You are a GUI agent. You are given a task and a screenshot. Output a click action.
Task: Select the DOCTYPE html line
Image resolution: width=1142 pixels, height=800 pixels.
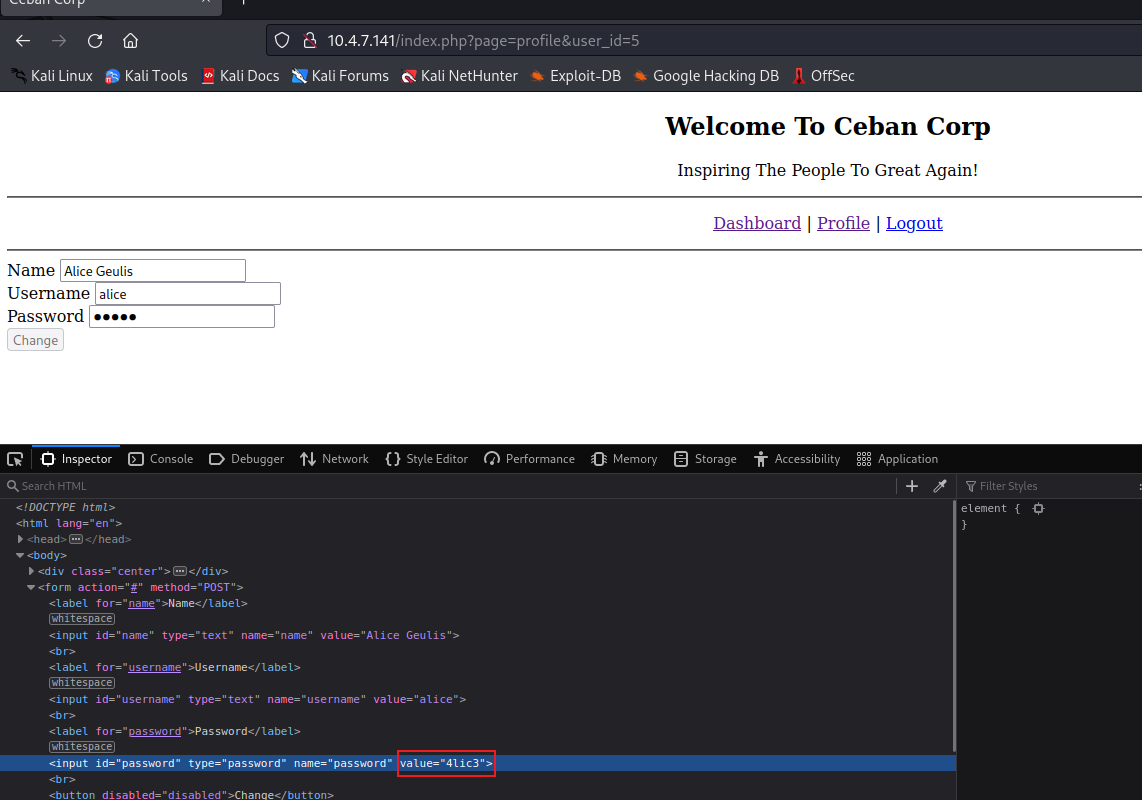coord(66,507)
